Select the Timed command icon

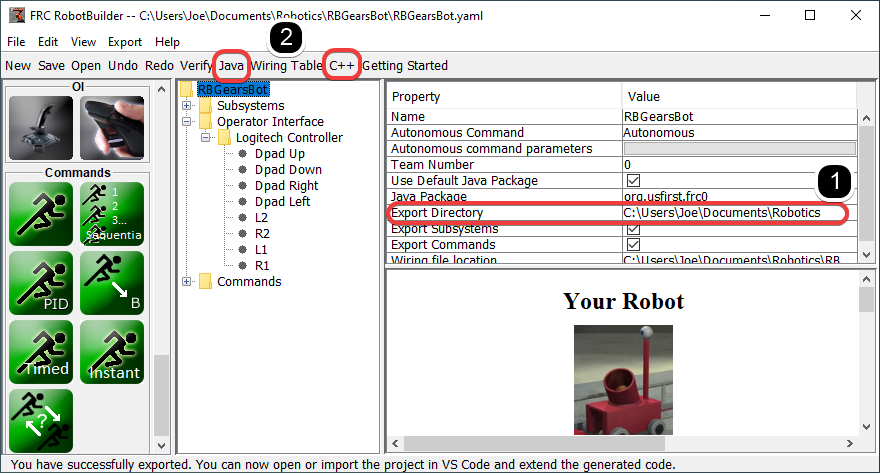[x=41, y=352]
